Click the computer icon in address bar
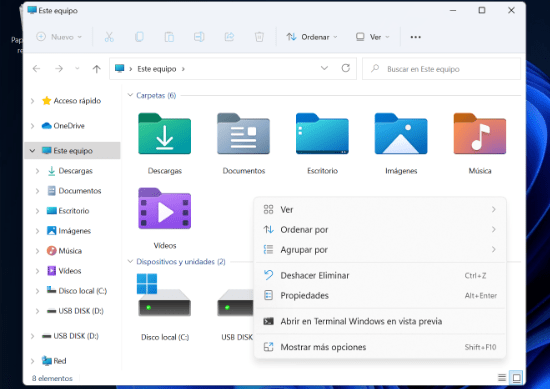The image size is (550, 389). pyautogui.click(x=120, y=68)
